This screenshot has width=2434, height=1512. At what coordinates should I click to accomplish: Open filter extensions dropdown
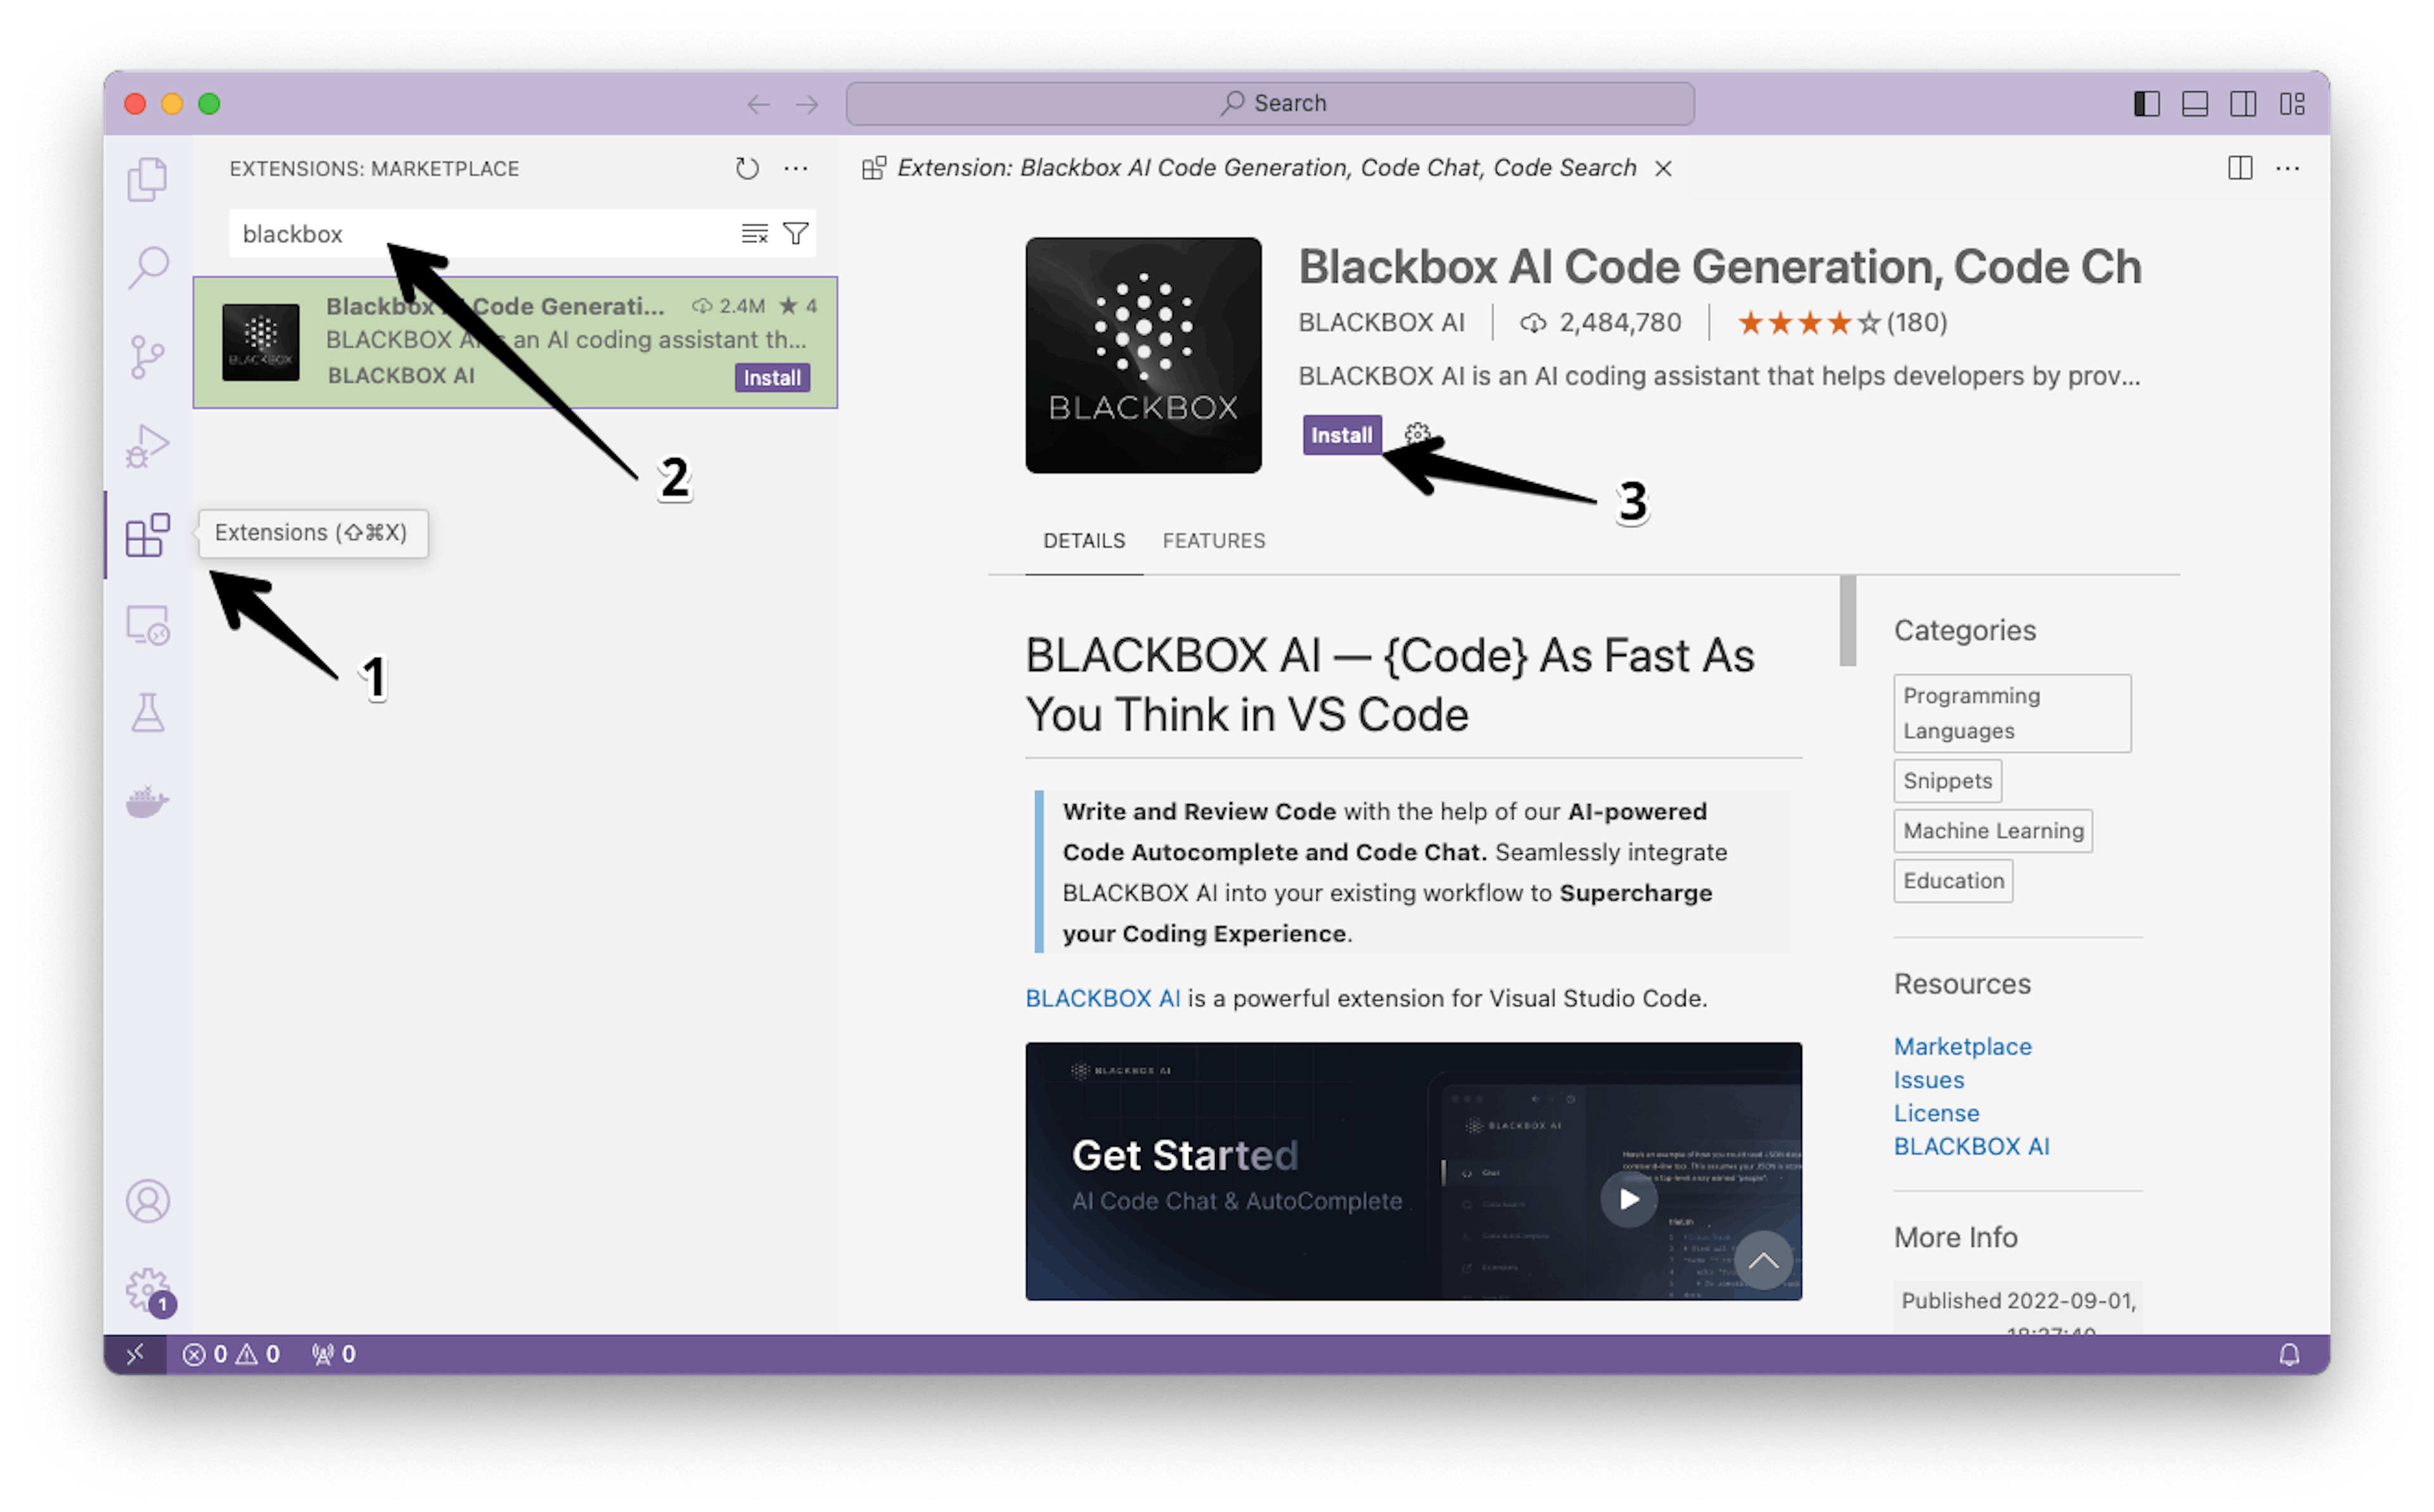796,234
